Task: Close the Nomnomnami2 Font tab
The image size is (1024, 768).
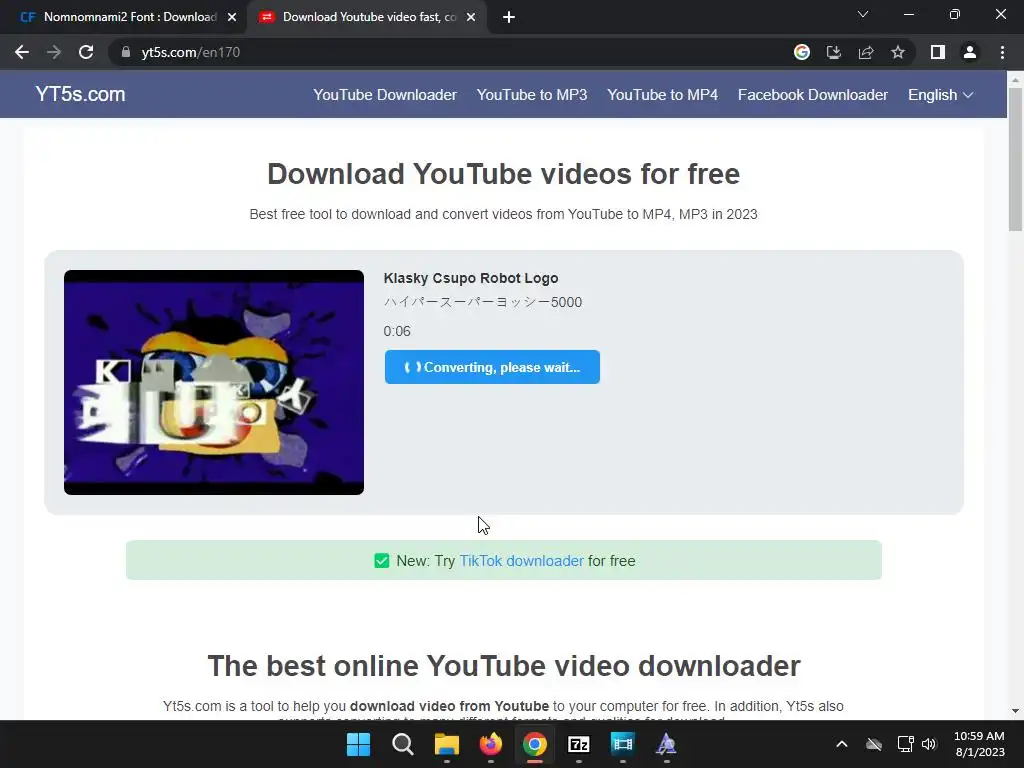Action: (x=232, y=18)
